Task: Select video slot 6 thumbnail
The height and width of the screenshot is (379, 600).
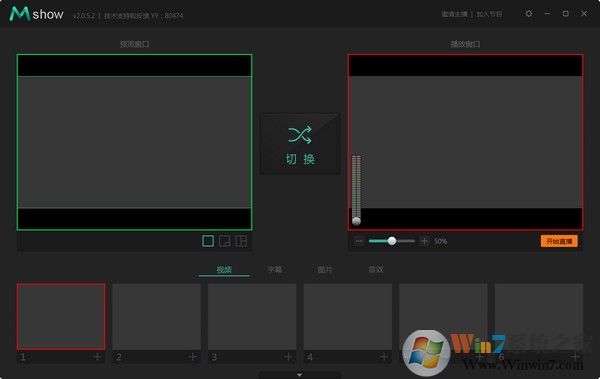Action: click(x=539, y=317)
